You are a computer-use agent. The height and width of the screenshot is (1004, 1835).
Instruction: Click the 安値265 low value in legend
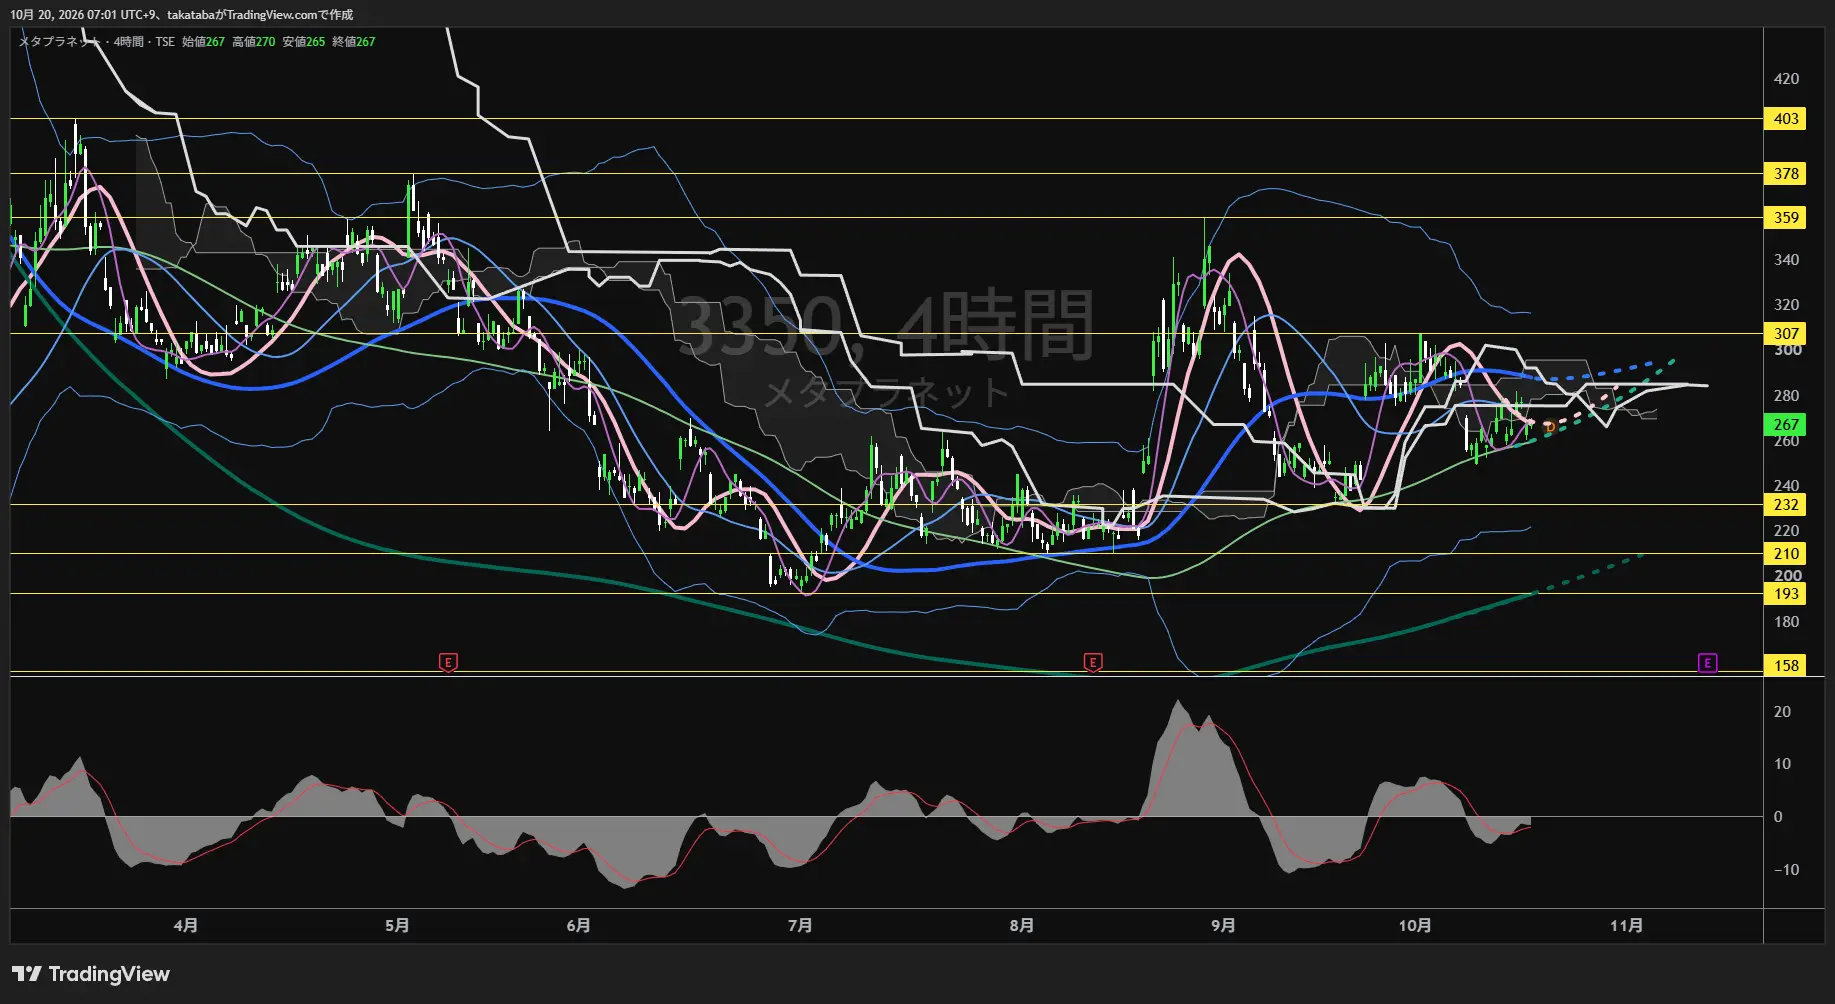click(304, 42)
